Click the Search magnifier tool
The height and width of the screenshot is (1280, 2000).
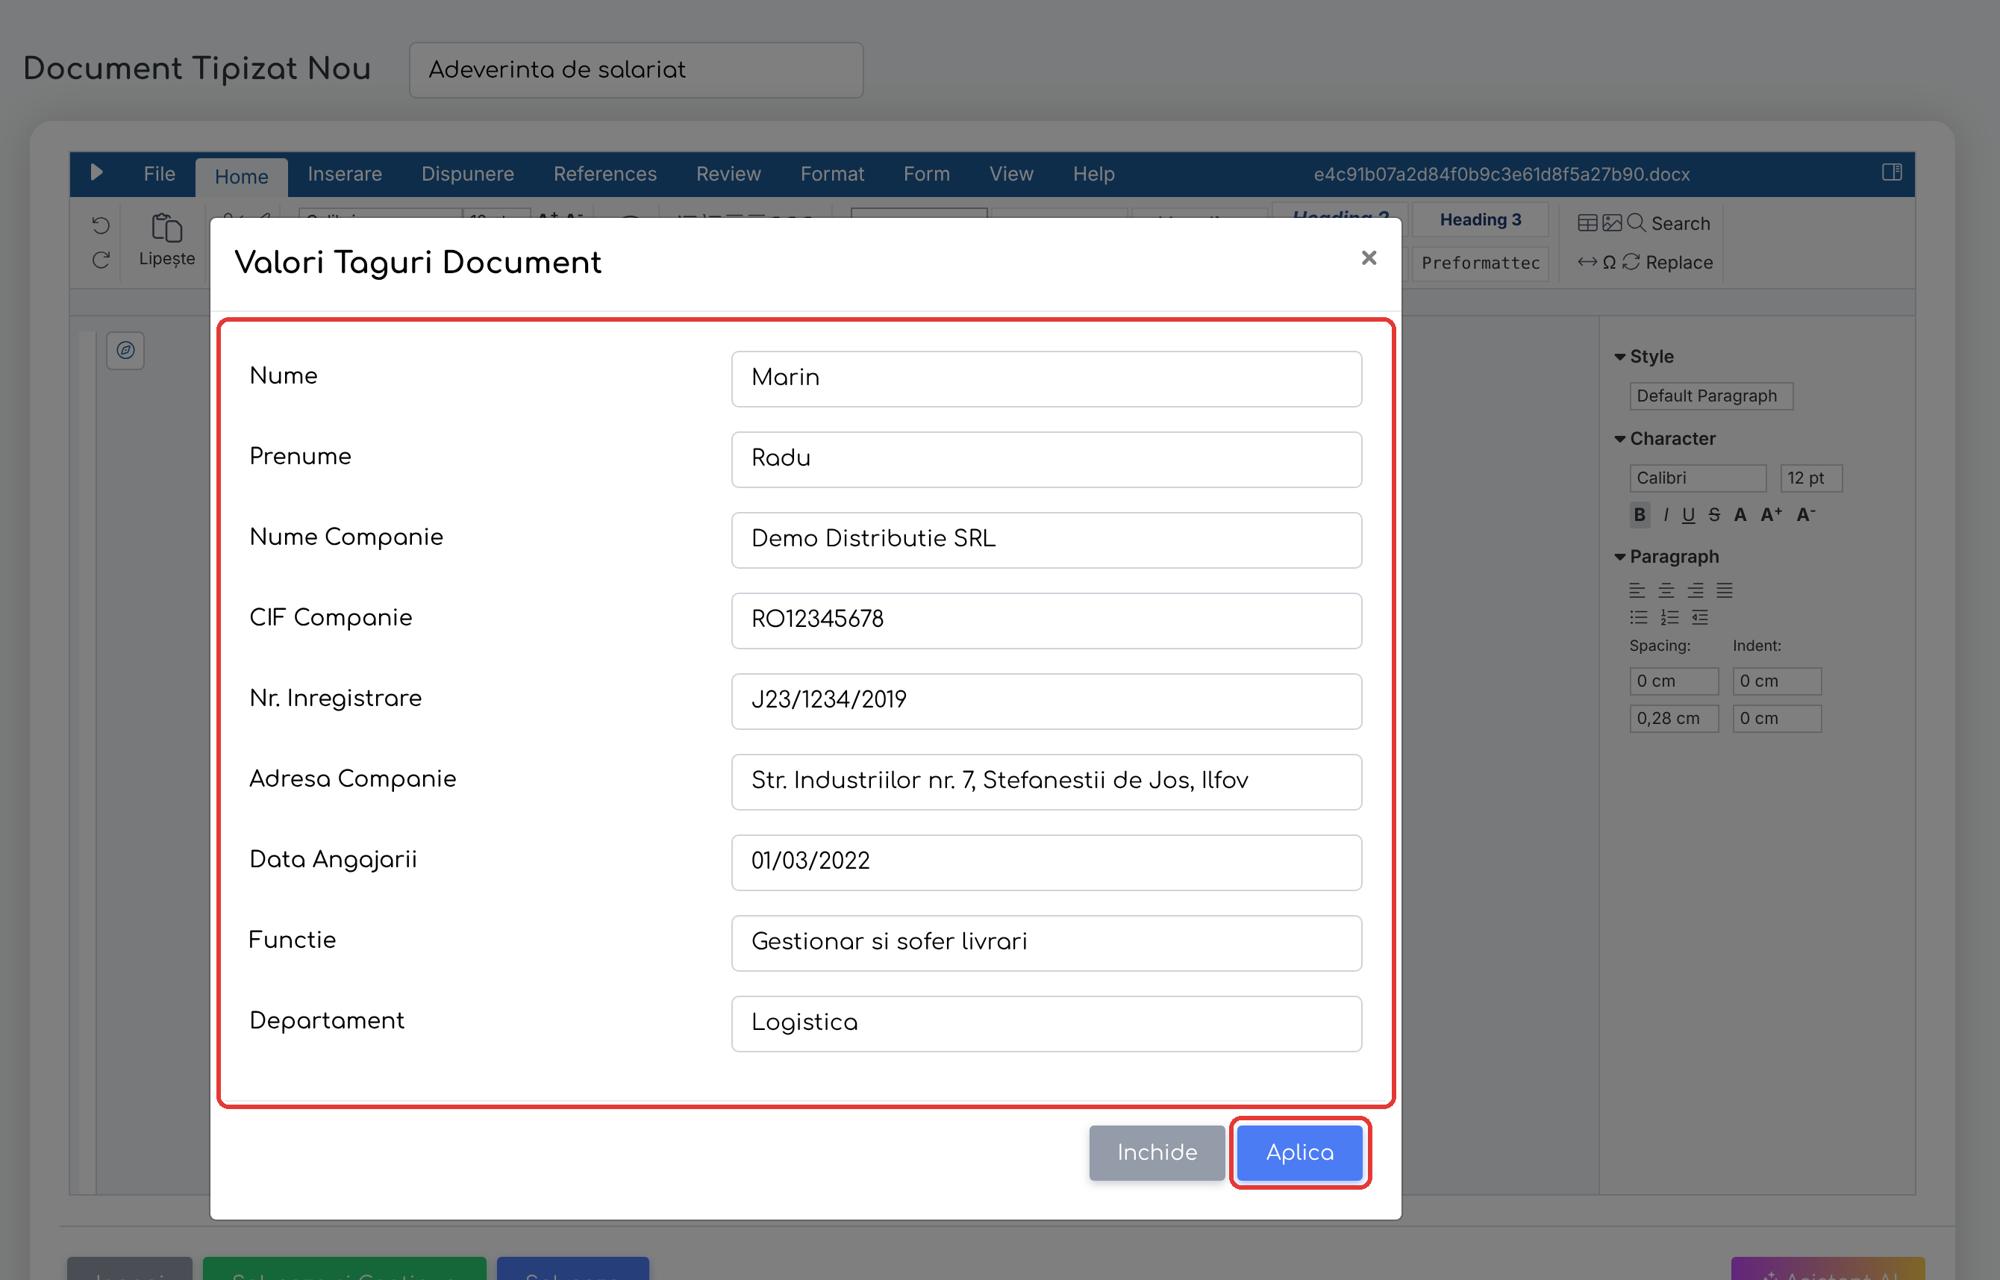point(1669,223)
